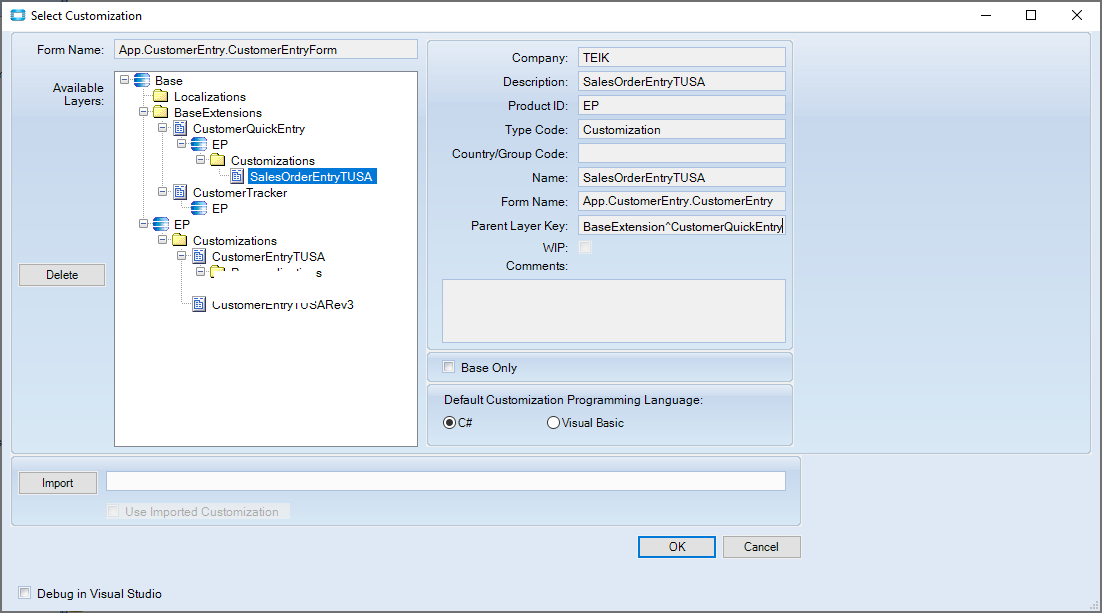
Task: Minimize the Select Customization window
Action: [986, 15]
